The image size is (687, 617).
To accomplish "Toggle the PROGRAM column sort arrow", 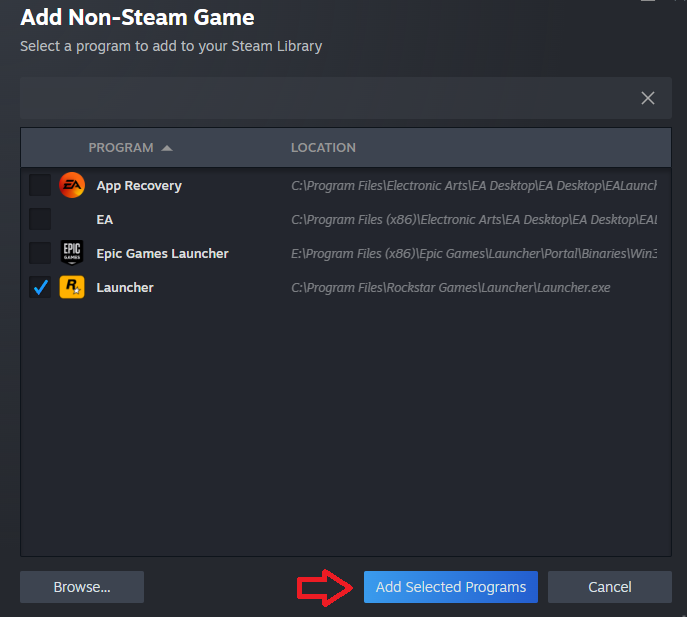I will pyautogui.click(x=167, y=148).
